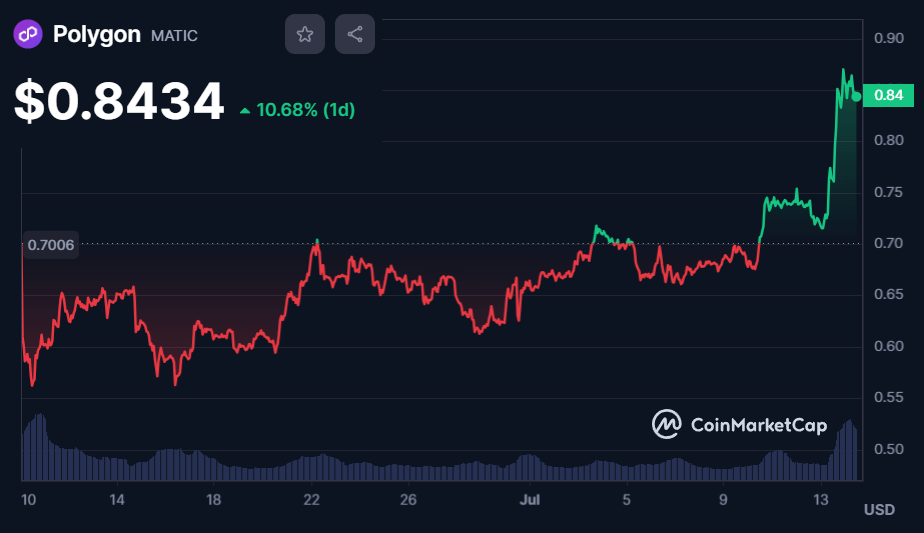Click the 10.68% (1d) change text
The width and height of the screenshot is (924, 533).
[x=306, y=109]
